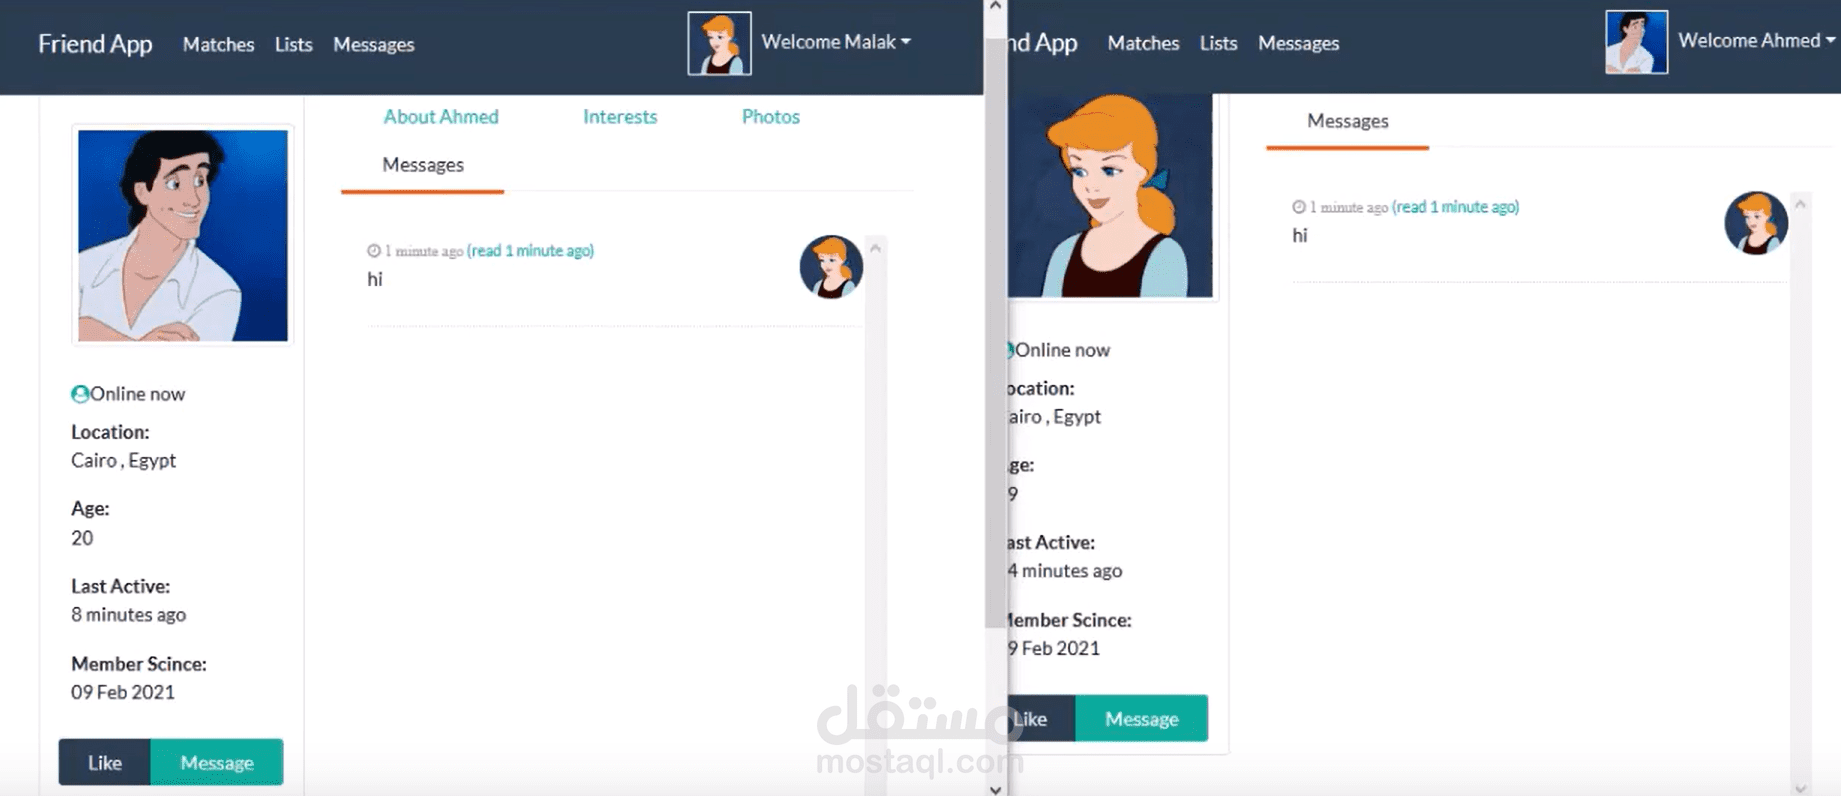Viewport: 1841px width, 796px height.
Task: Click the clock icon in Malak's window message
Action: tap(374, 251)
